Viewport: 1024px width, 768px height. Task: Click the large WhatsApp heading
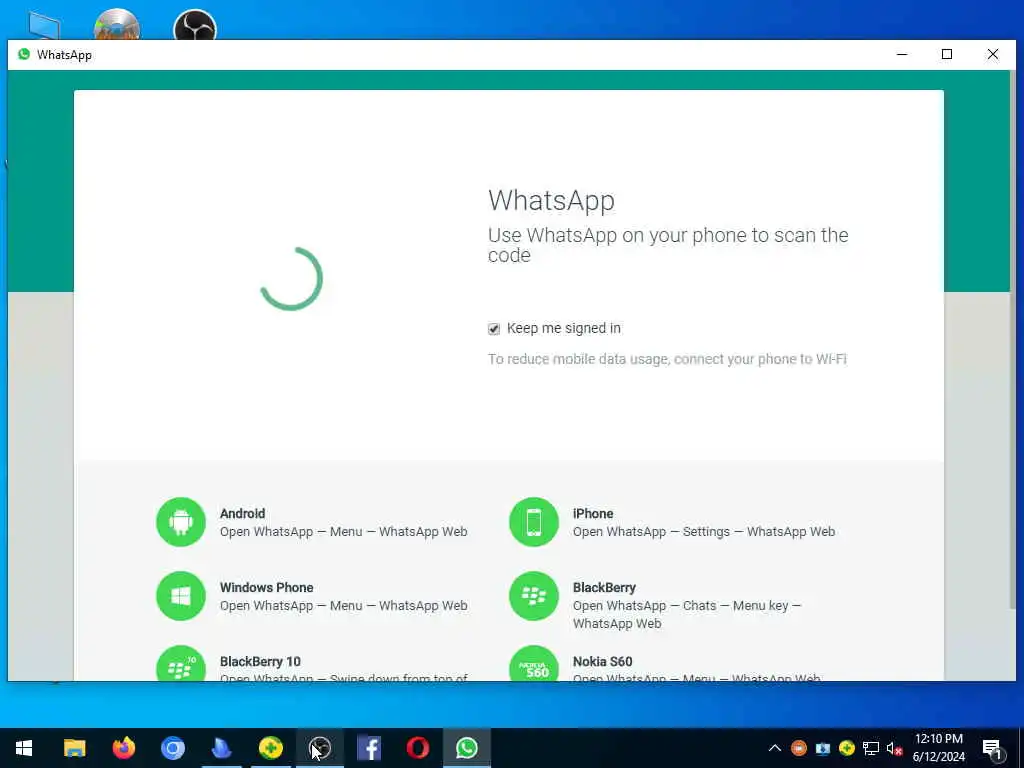pos(551,200)
